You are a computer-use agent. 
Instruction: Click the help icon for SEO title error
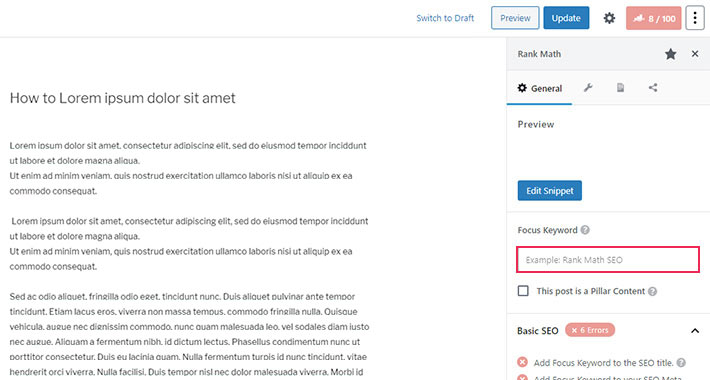point(681,363)
